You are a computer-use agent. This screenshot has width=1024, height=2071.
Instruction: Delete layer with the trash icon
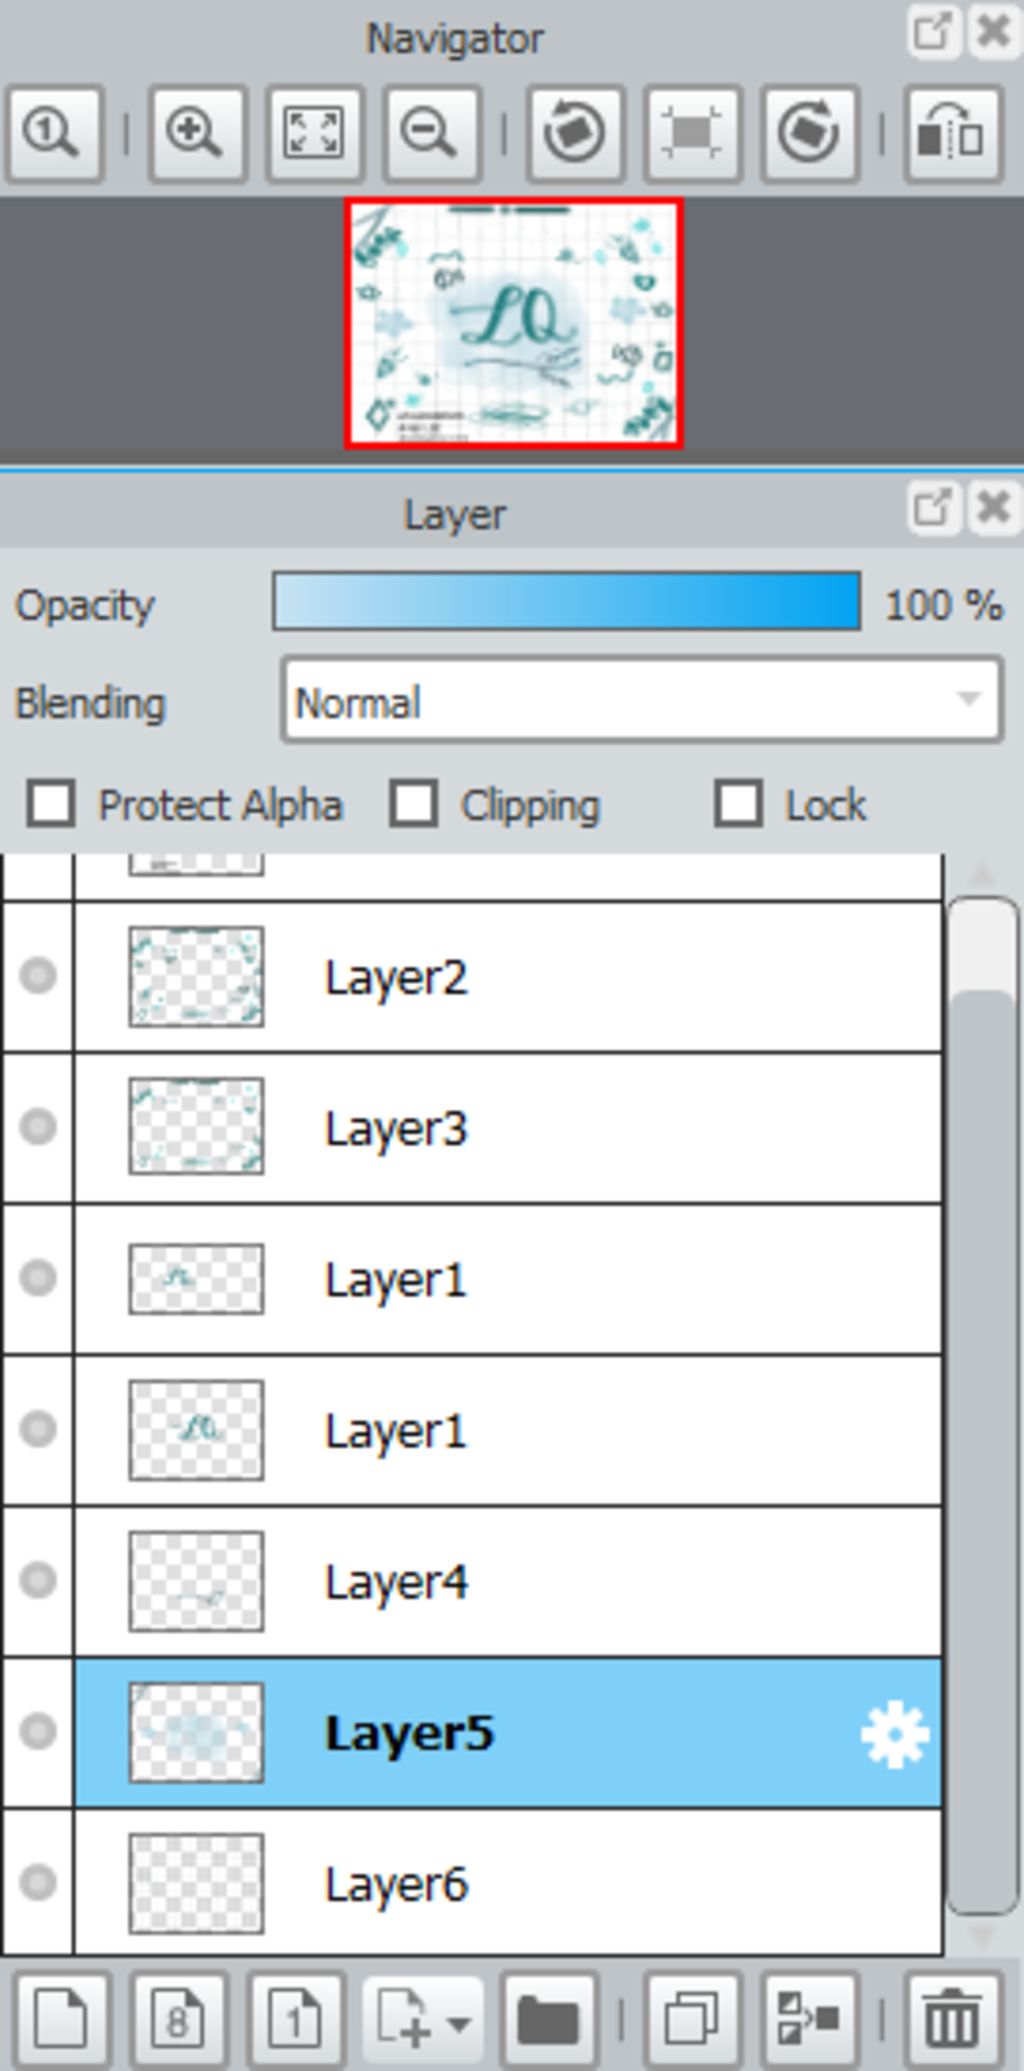[951, 2021]
